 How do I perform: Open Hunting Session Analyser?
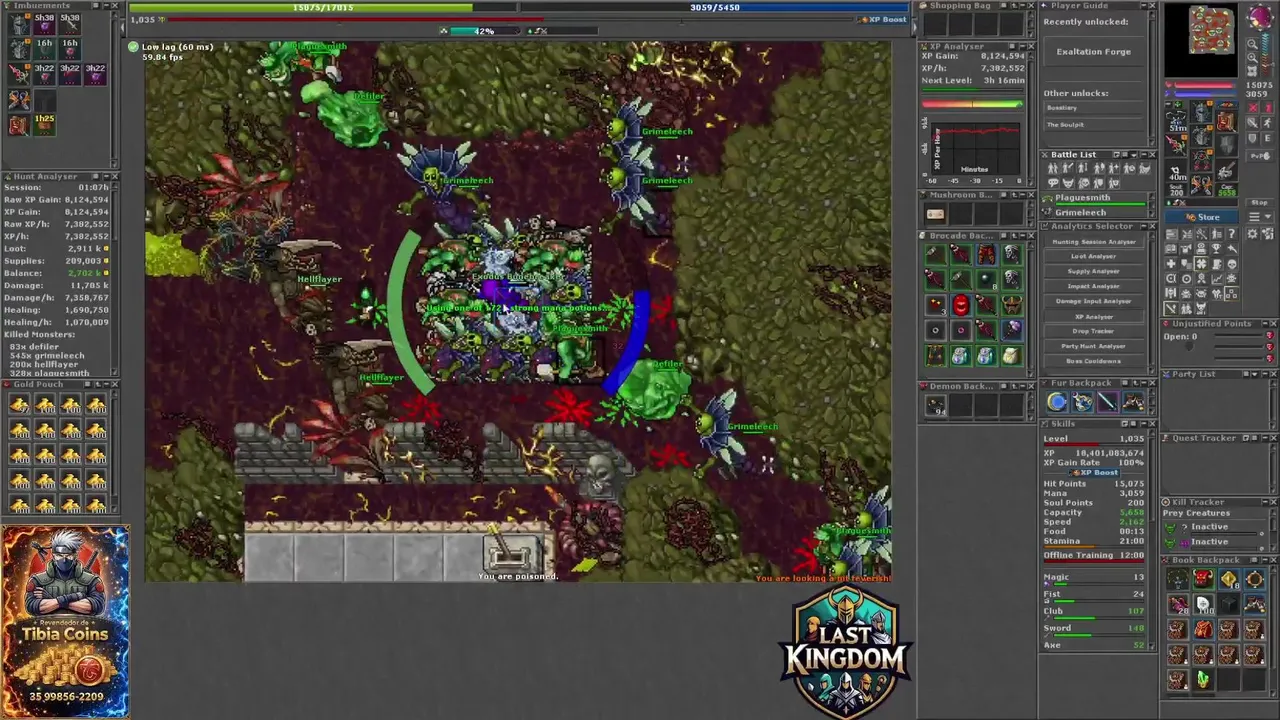1094,242
